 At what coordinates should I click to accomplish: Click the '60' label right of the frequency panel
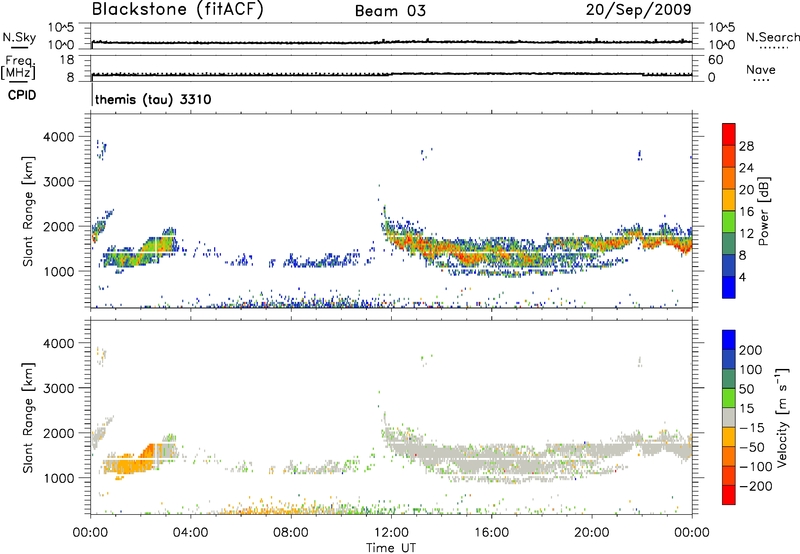pyautogui.click(x=715, y=60)
